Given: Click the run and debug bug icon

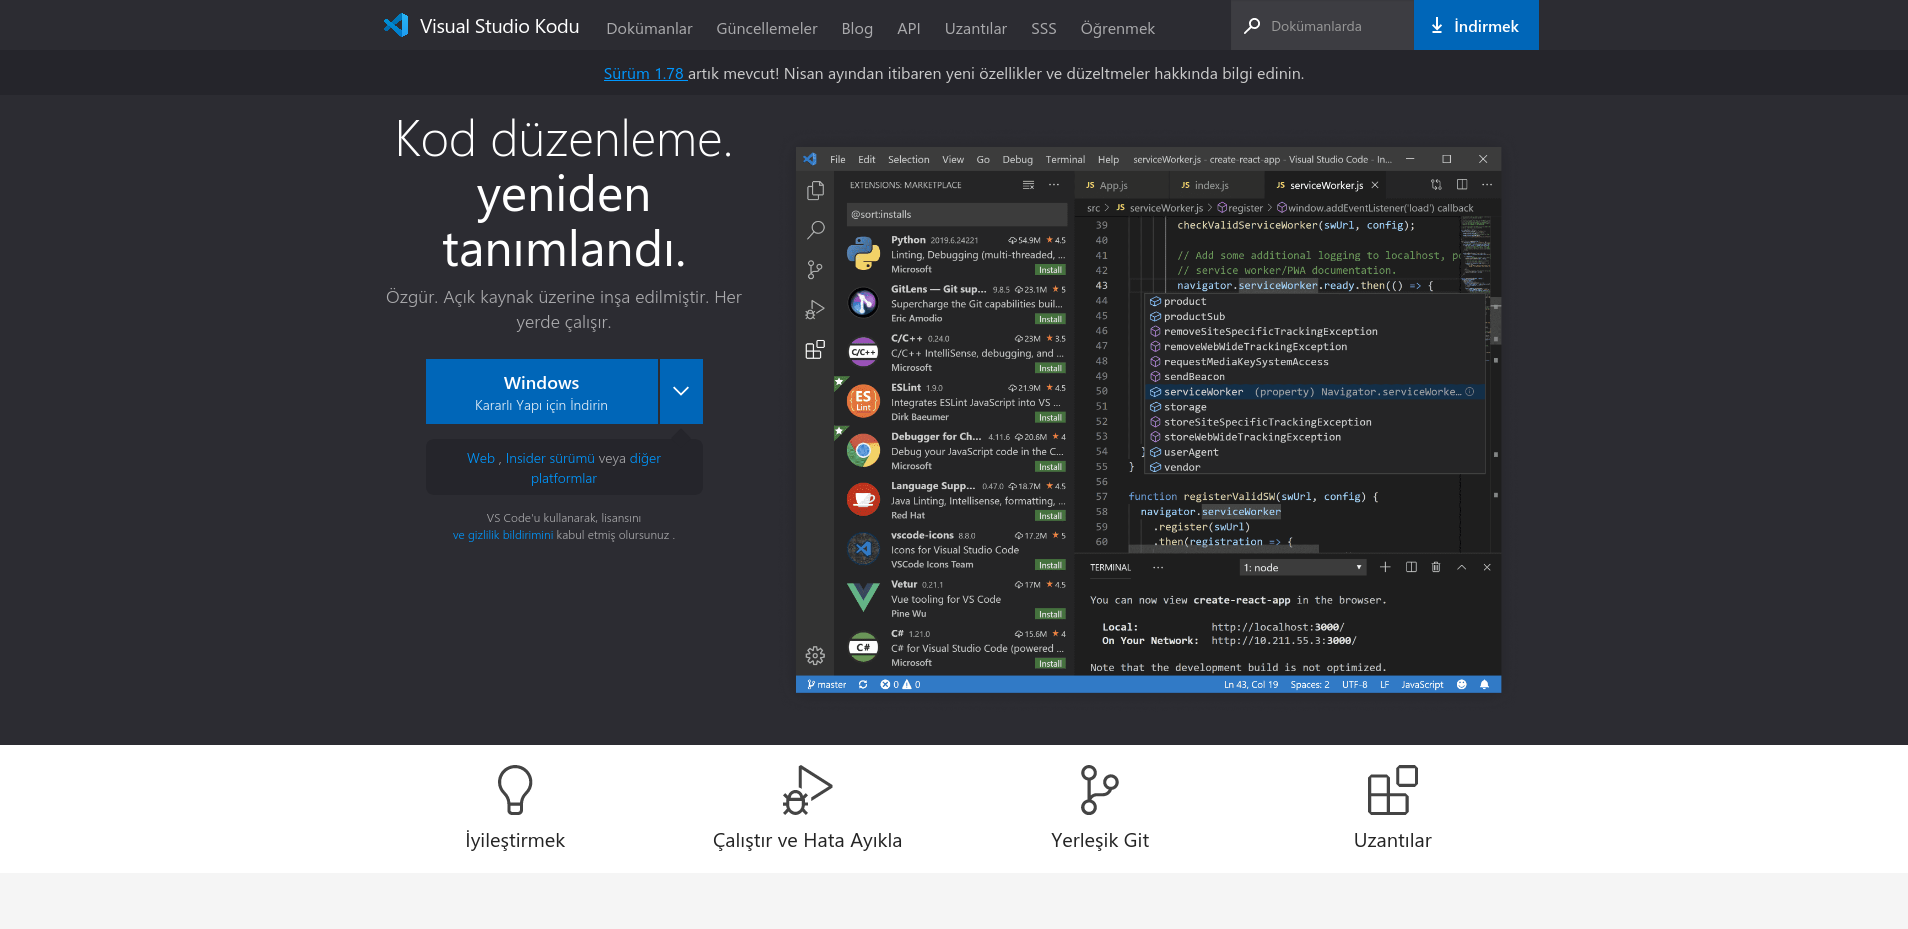Looking at the screenshot, I should click(807, 790).
